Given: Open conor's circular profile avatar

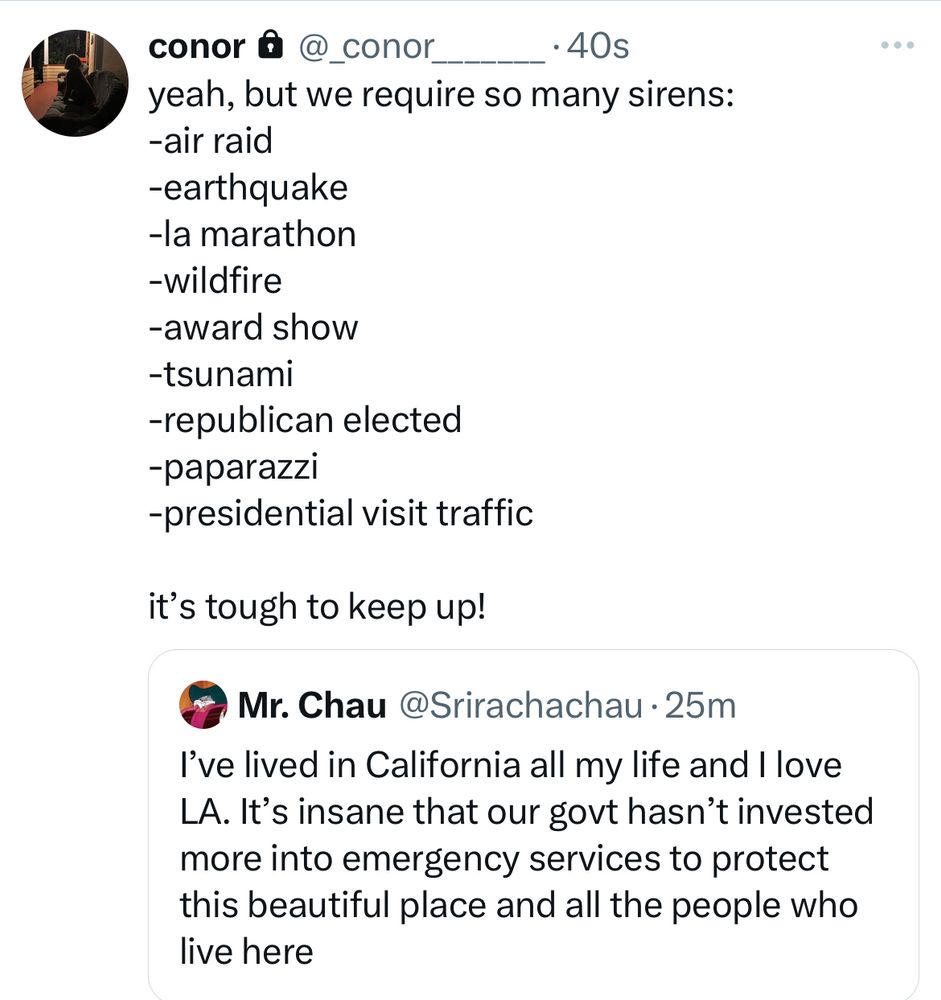Looking at the screenshot, I should coord(75,83).
